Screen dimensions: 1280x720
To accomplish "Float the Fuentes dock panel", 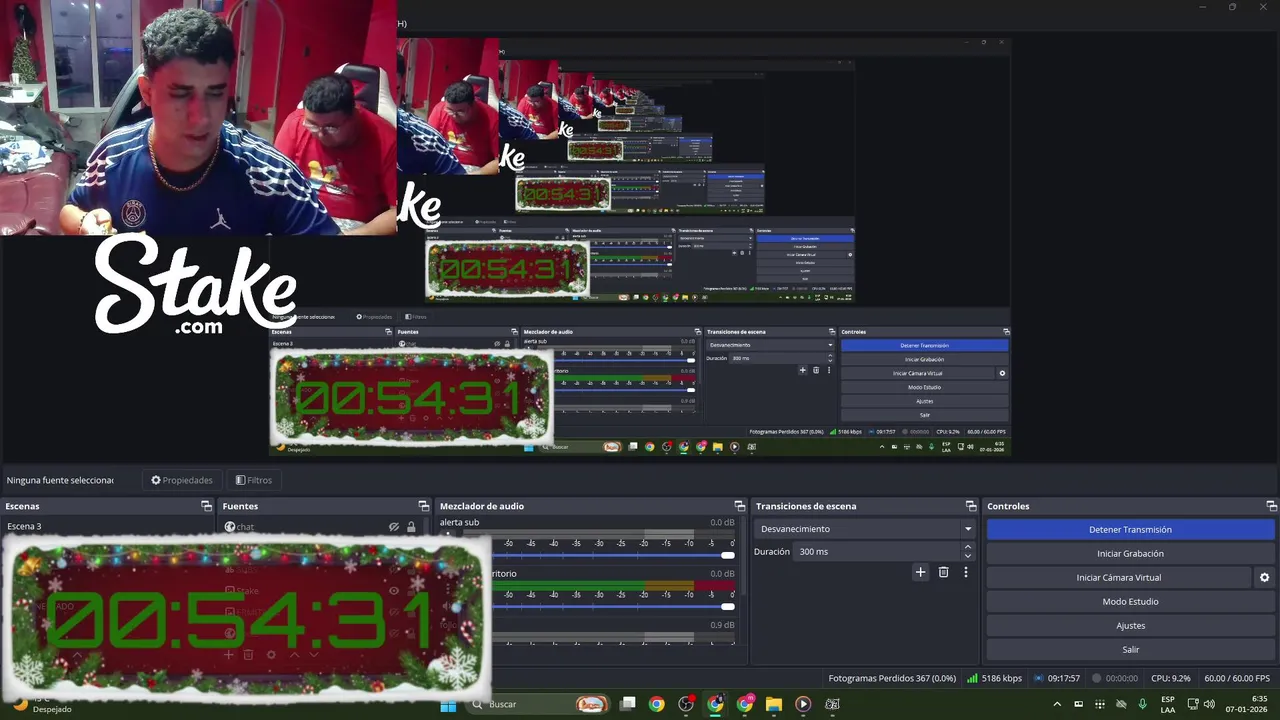I will coord(423,506).
